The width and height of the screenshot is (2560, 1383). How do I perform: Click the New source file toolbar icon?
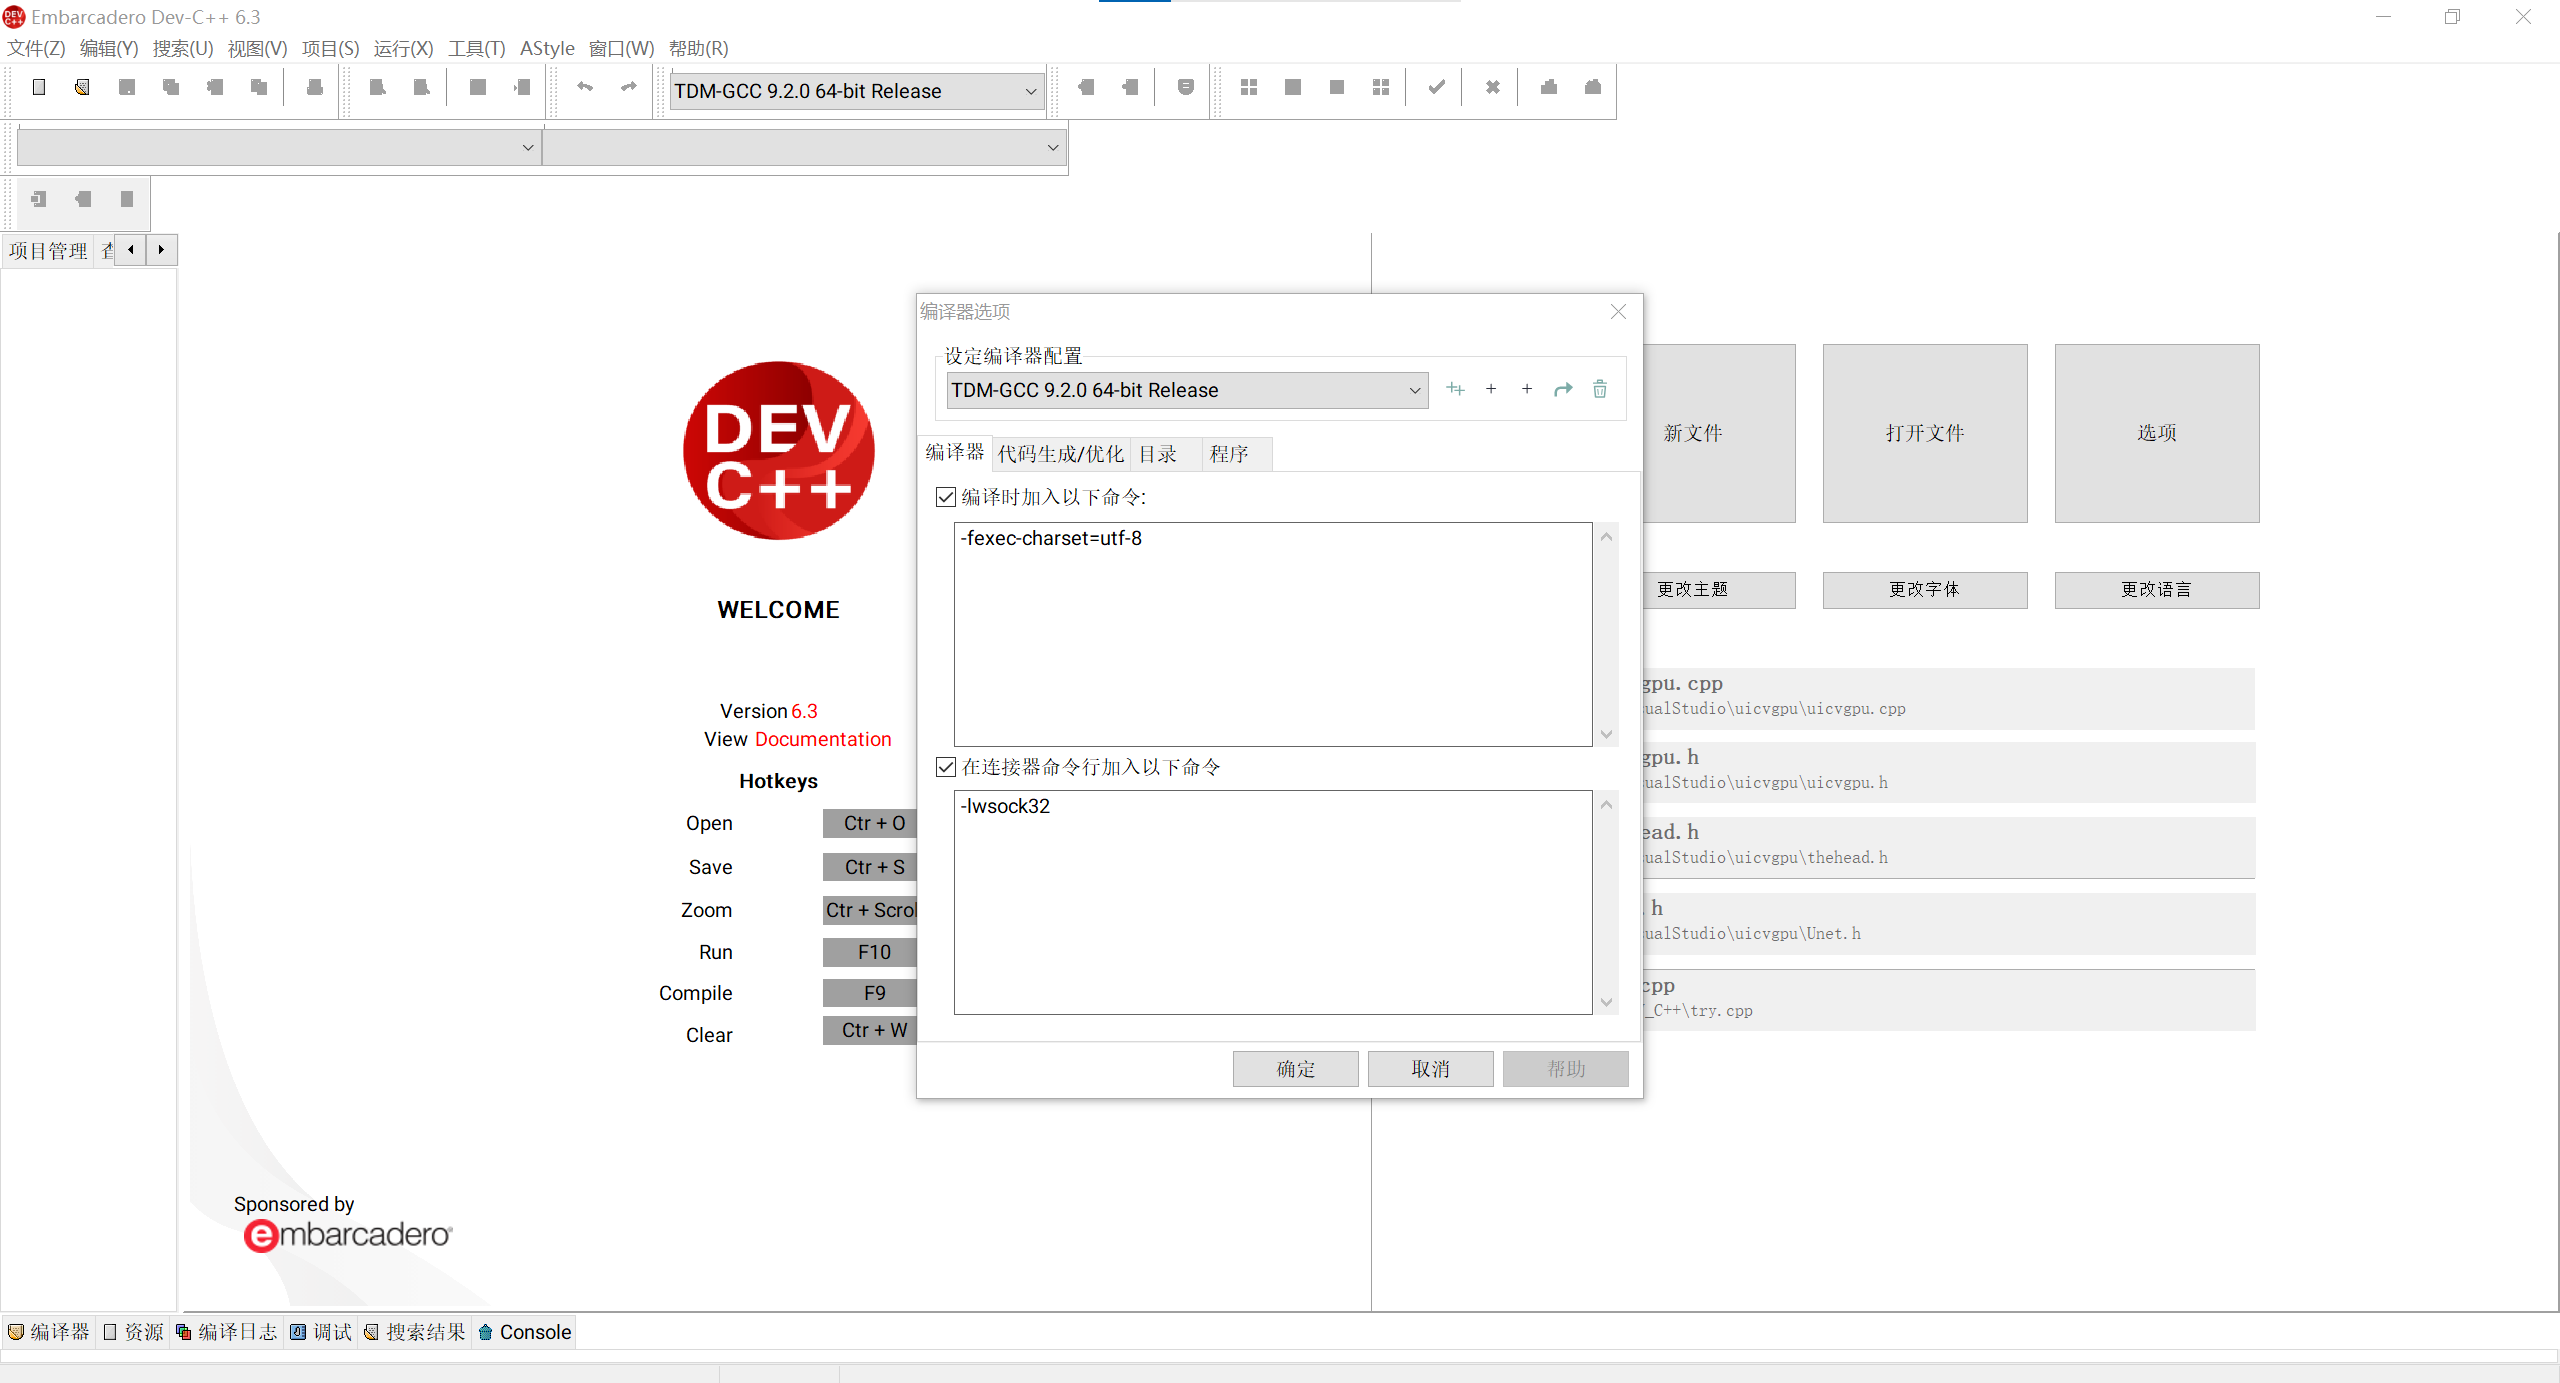point(39,87)
